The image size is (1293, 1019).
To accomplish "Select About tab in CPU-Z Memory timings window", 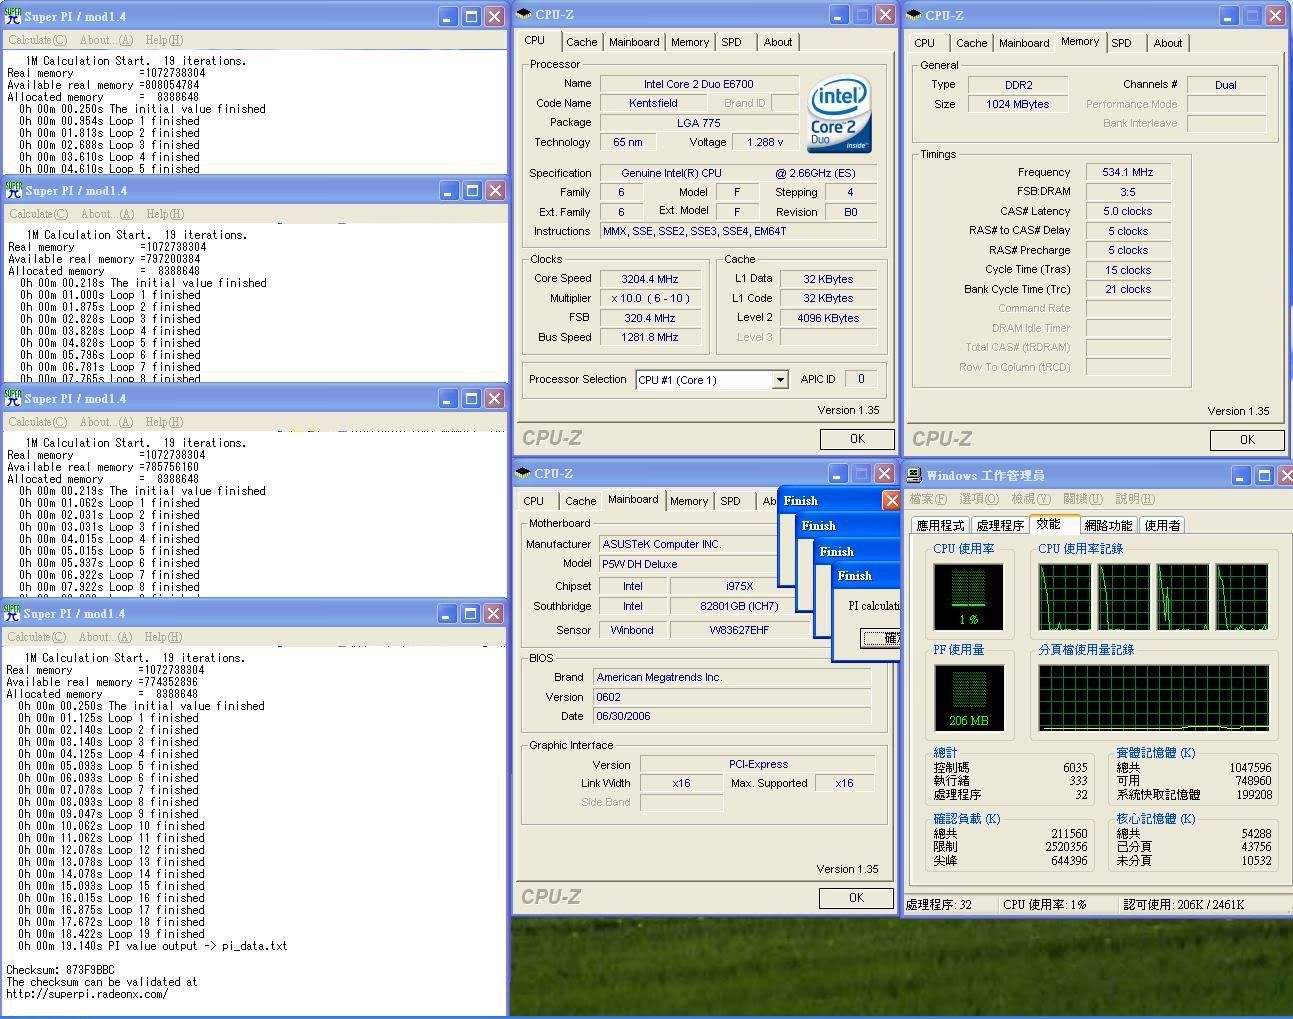I will [x=1168, y=43].
